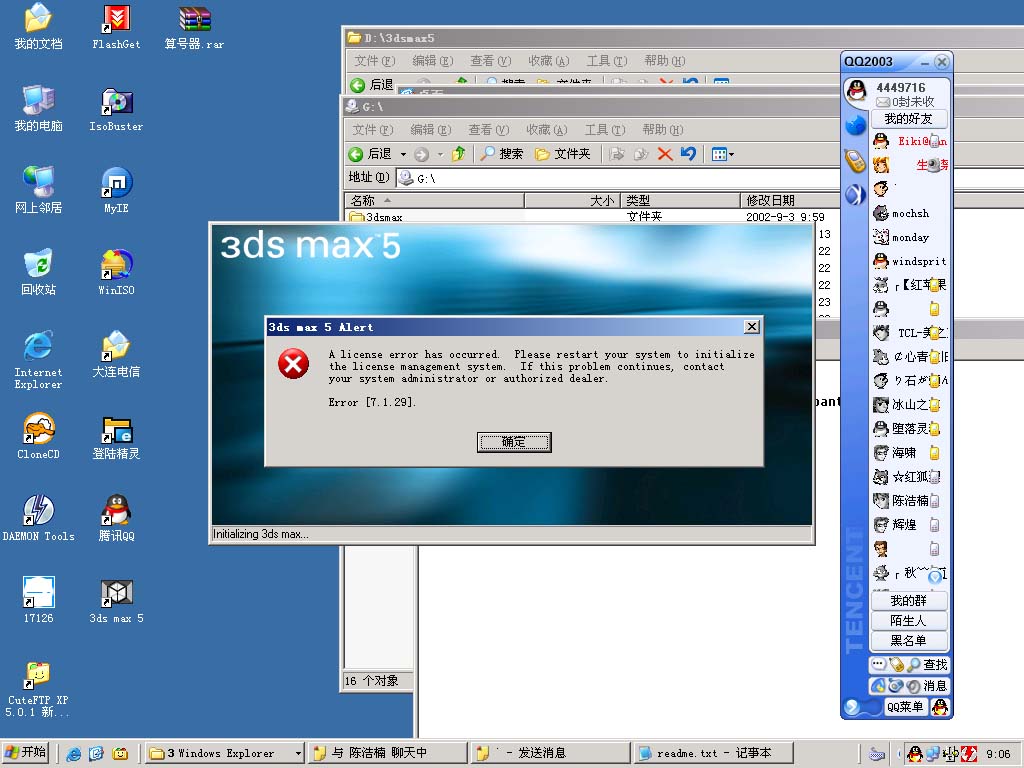Click 后退 in the G:\ window toolbar
This screenshot has height=768, width=1024.
point(370,154)
